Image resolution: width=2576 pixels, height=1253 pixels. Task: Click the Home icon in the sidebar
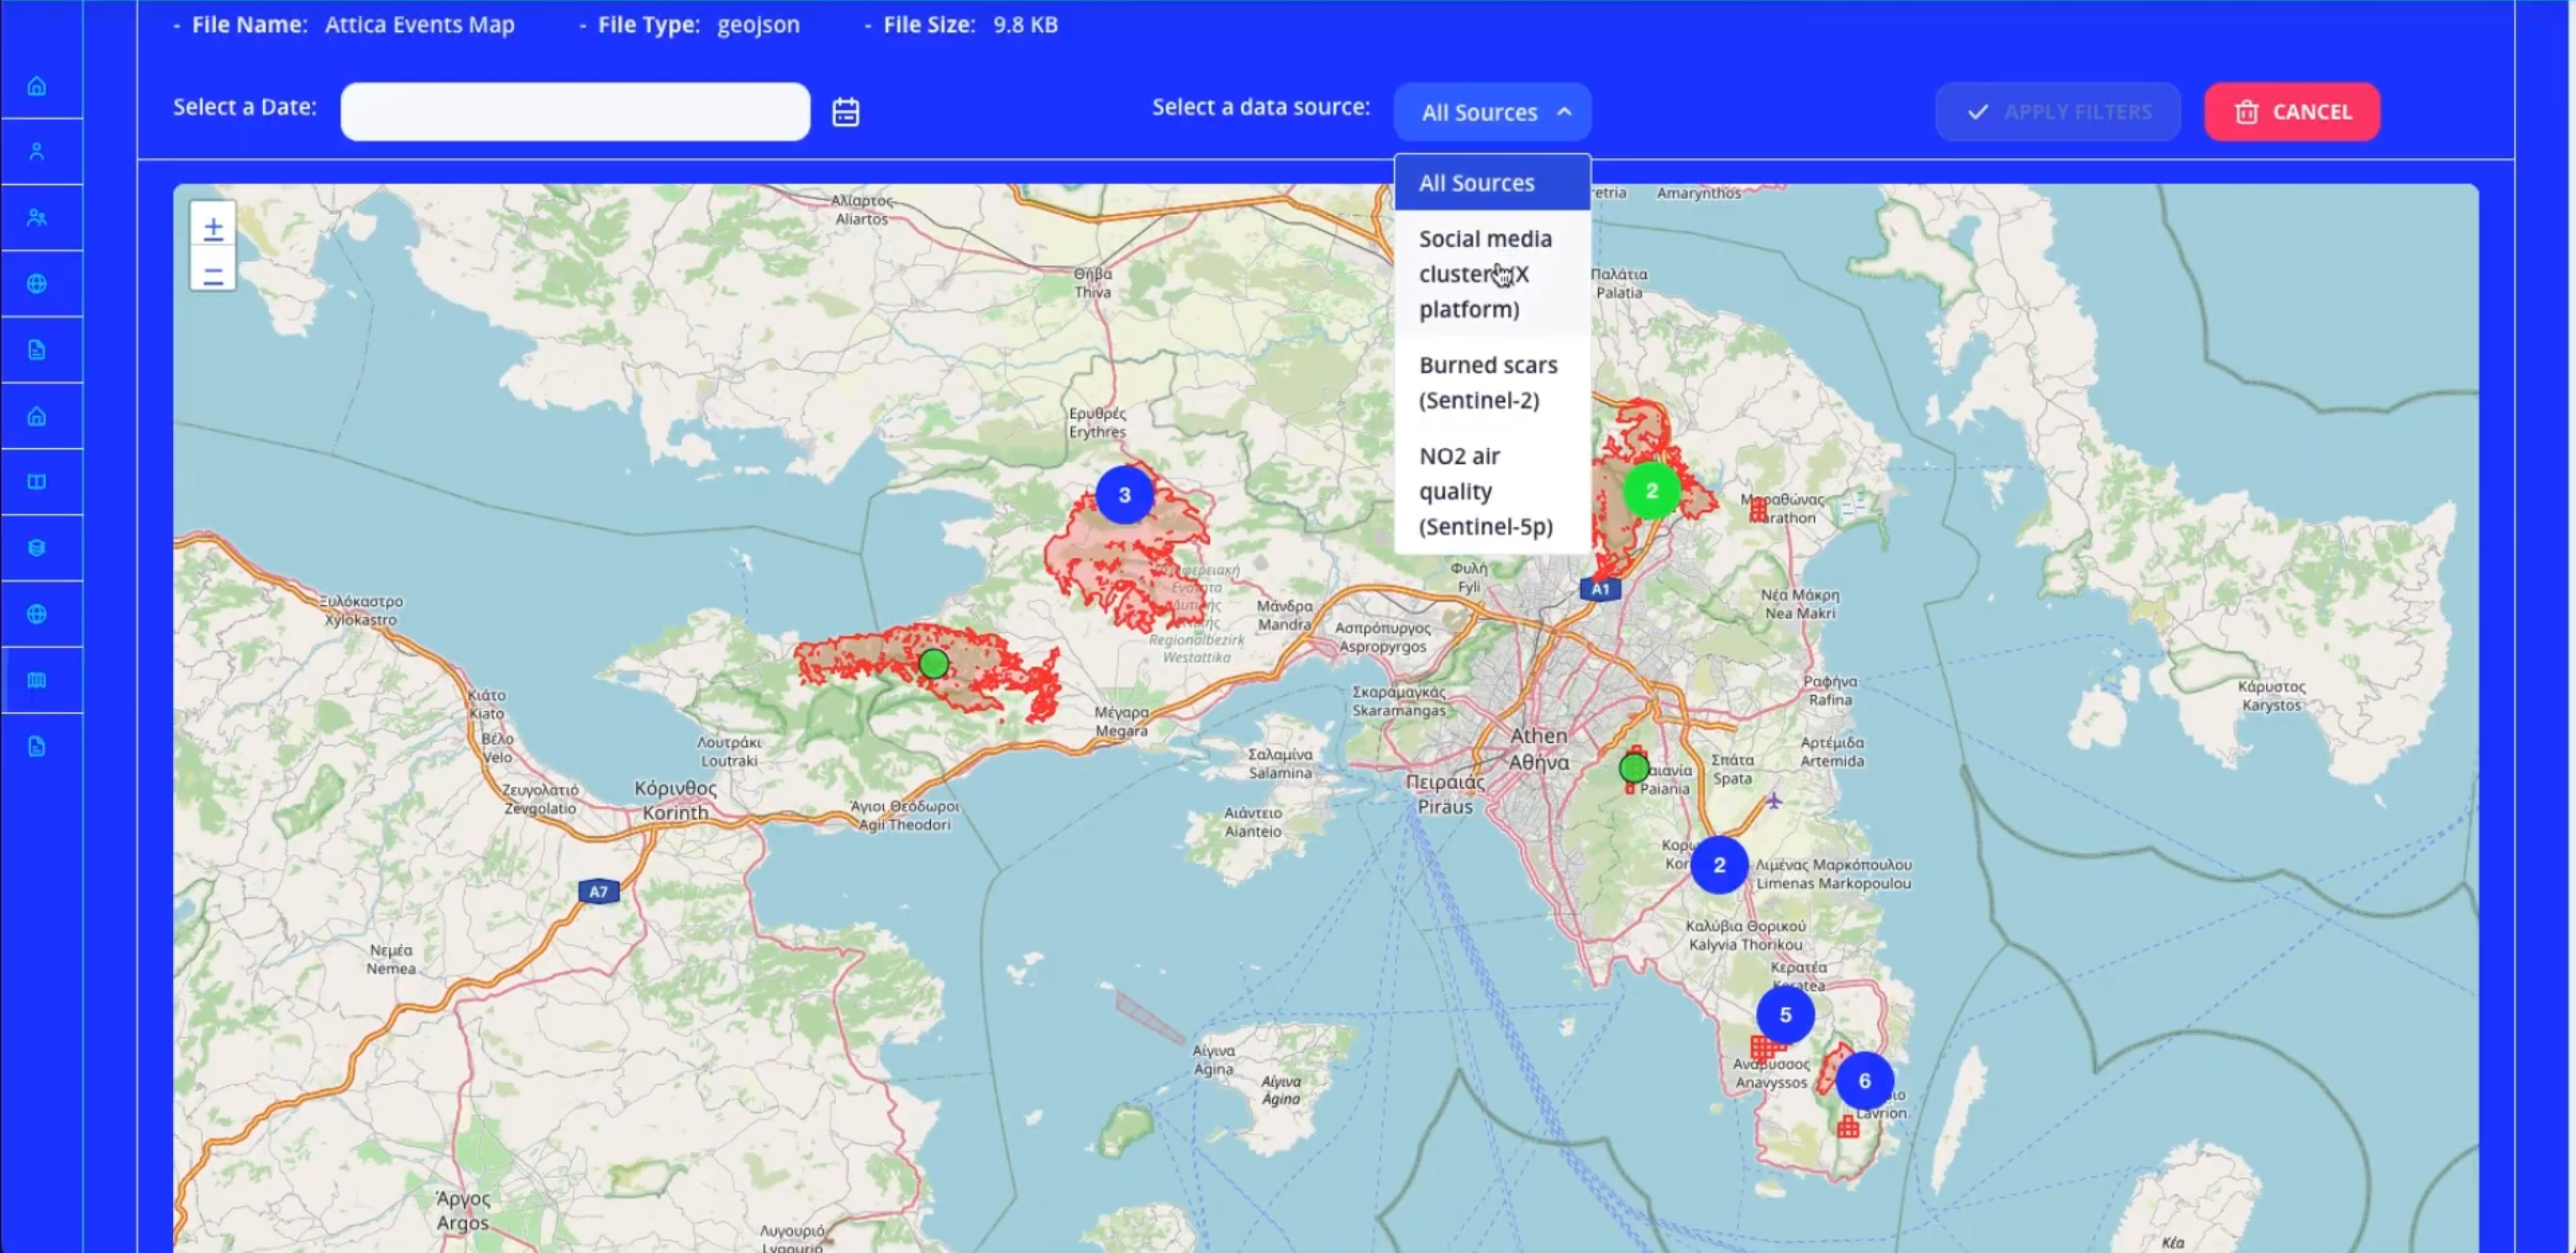tap(37, 86)
